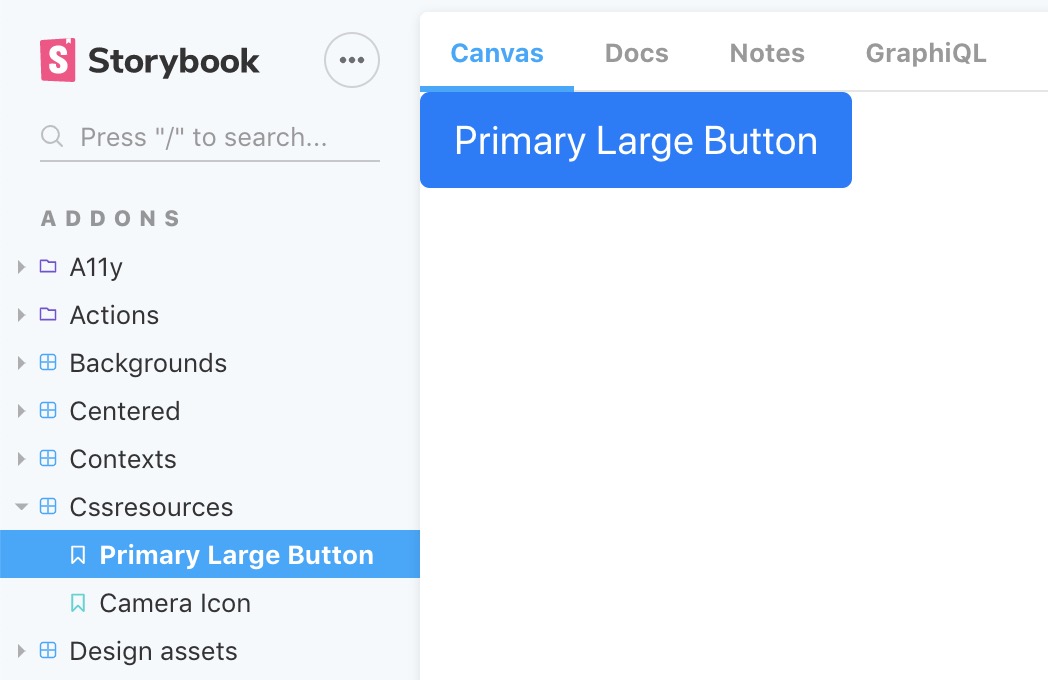Collapse the Cssresources section
The width and height of the screenshot is (1048, 680).
21,506
